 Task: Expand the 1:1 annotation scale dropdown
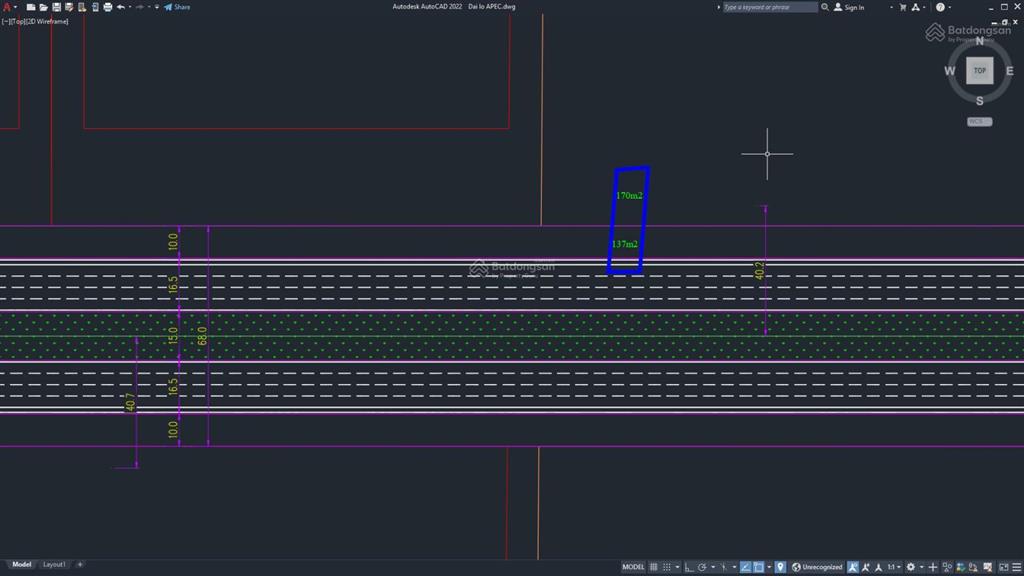[893, 567]
